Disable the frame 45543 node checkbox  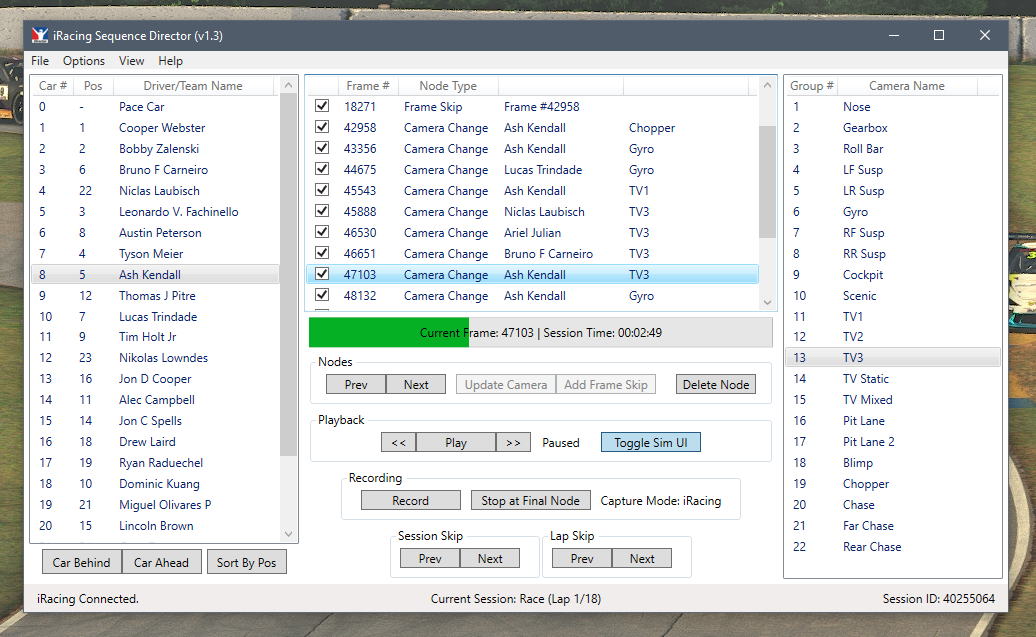[322, 190]
